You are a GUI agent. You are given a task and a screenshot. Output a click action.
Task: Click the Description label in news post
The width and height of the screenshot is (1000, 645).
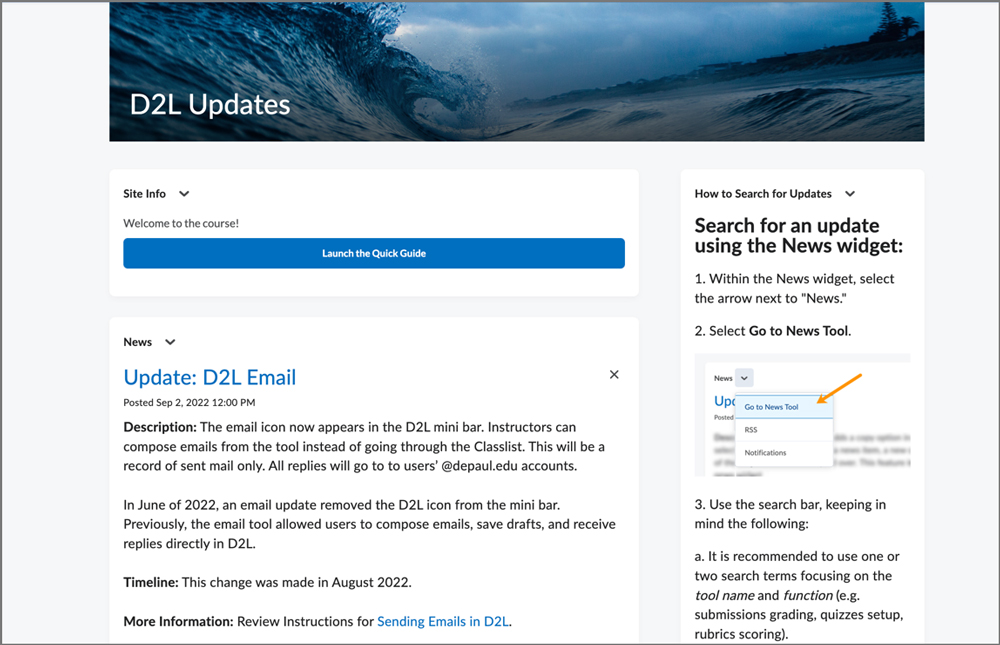[160, 427]
